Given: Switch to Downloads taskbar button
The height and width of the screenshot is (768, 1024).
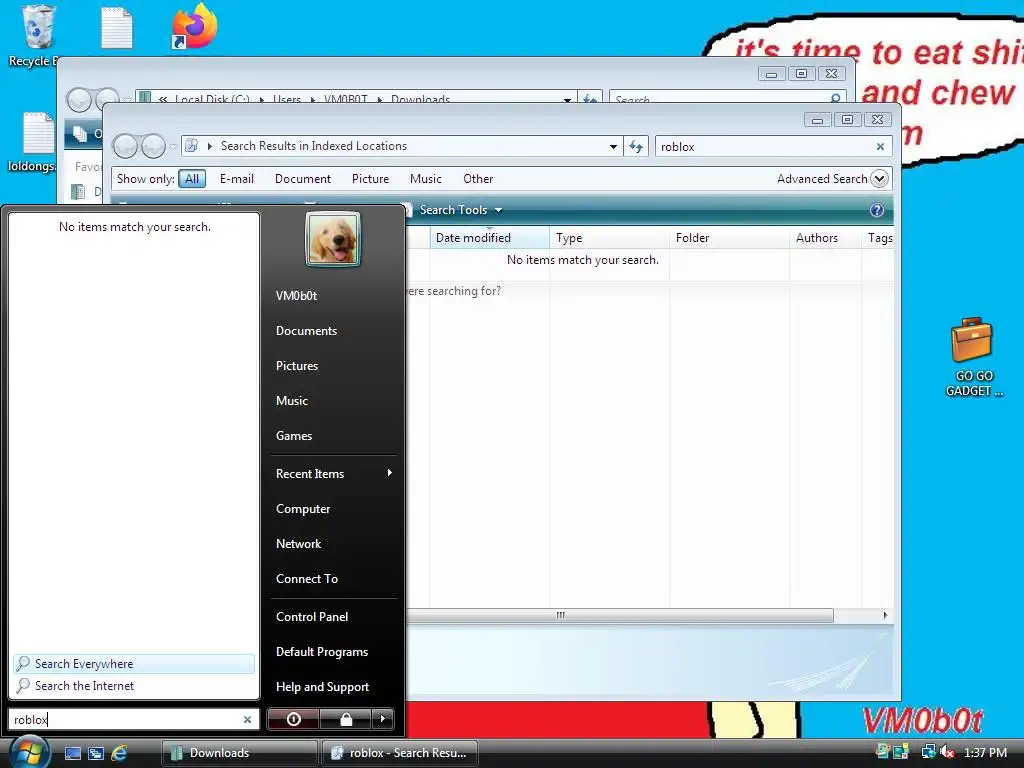Looking at the screenshot, I should [240, 753].
